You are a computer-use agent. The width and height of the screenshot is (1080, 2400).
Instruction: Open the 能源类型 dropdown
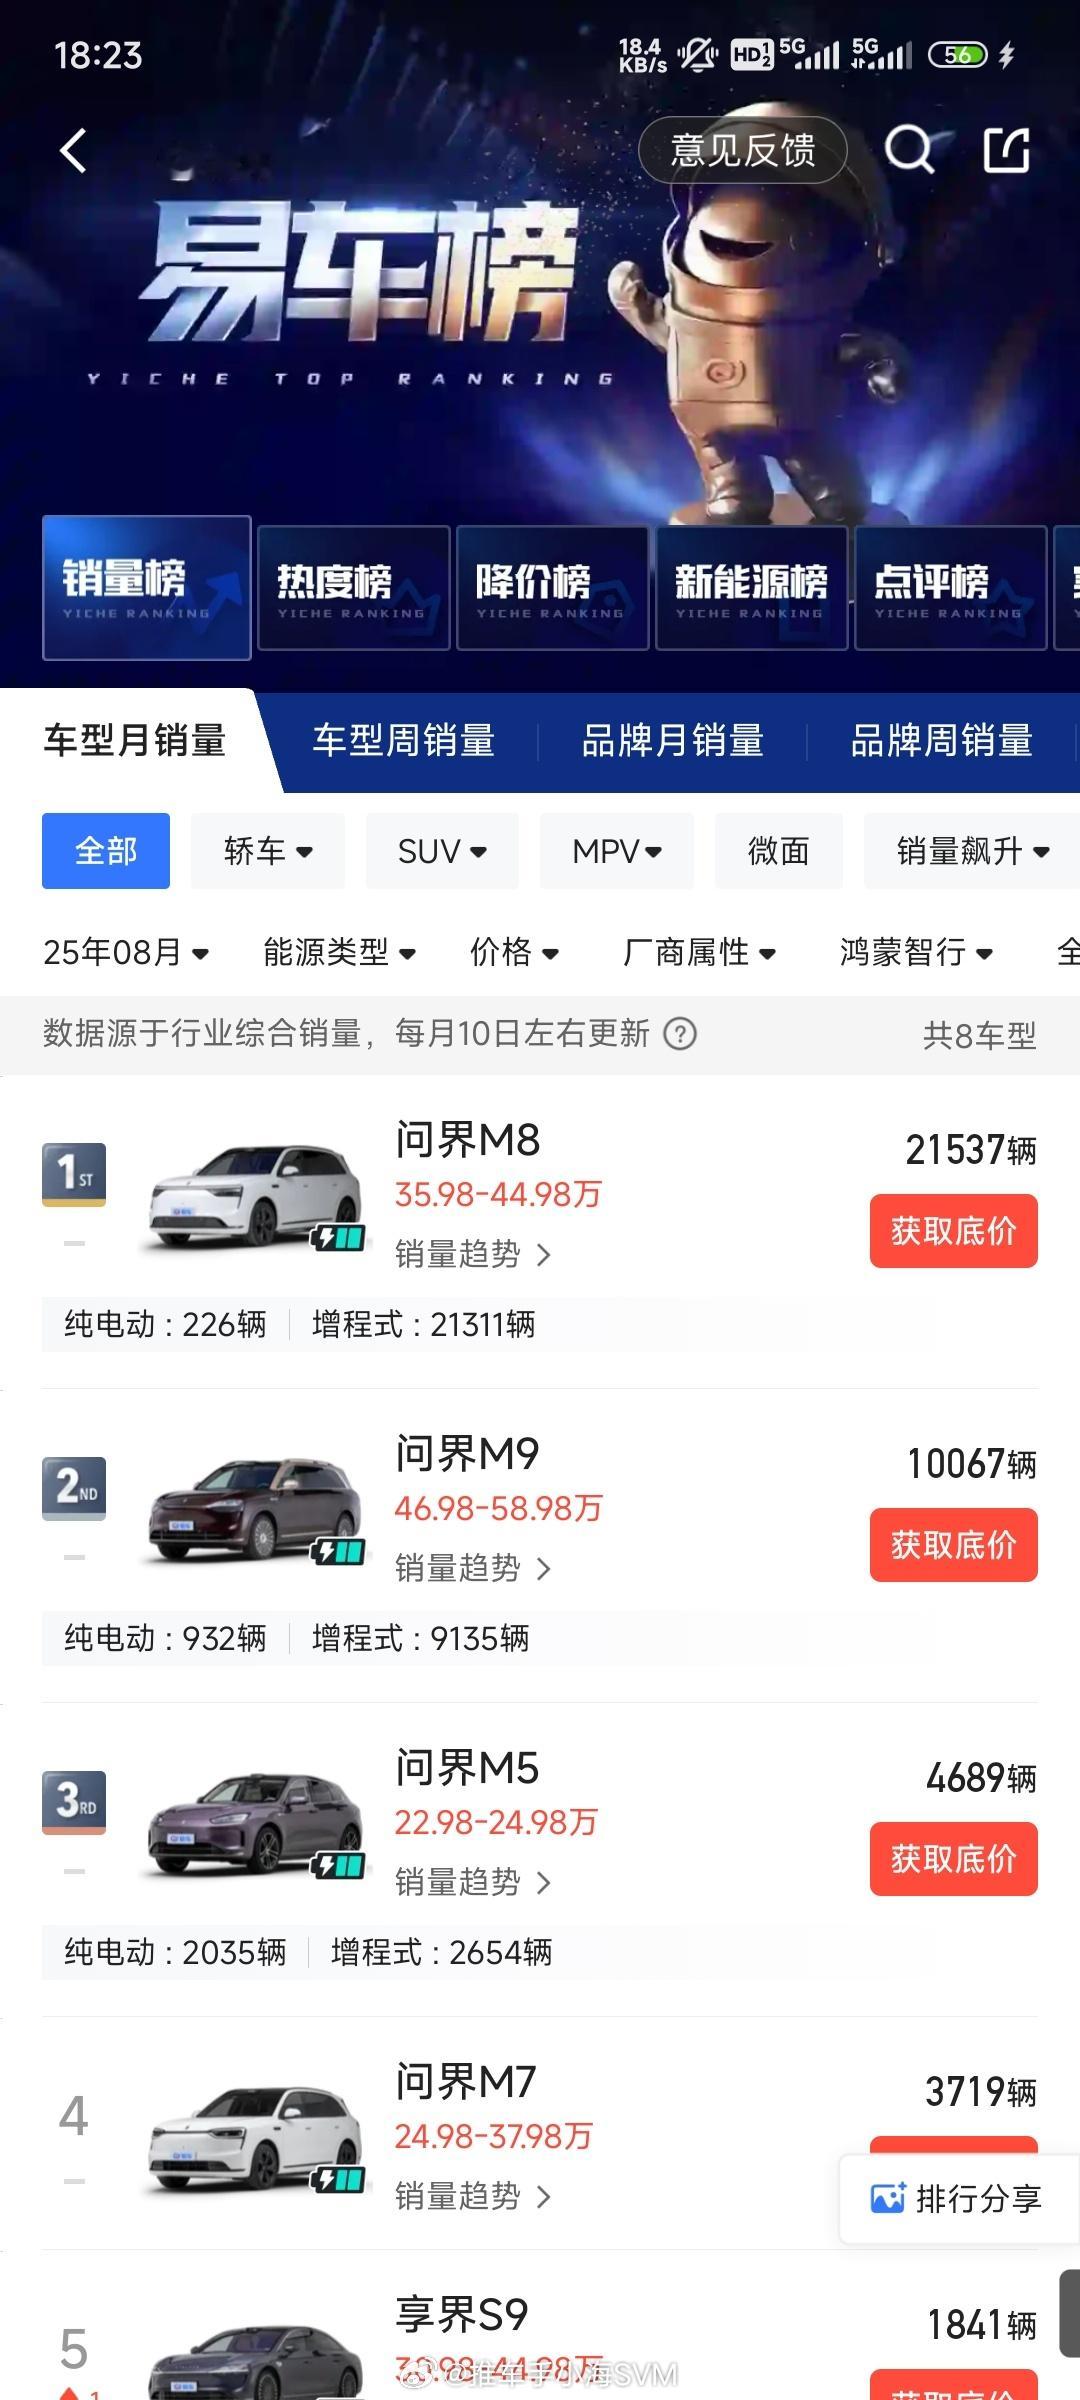[x=339, y=952]
